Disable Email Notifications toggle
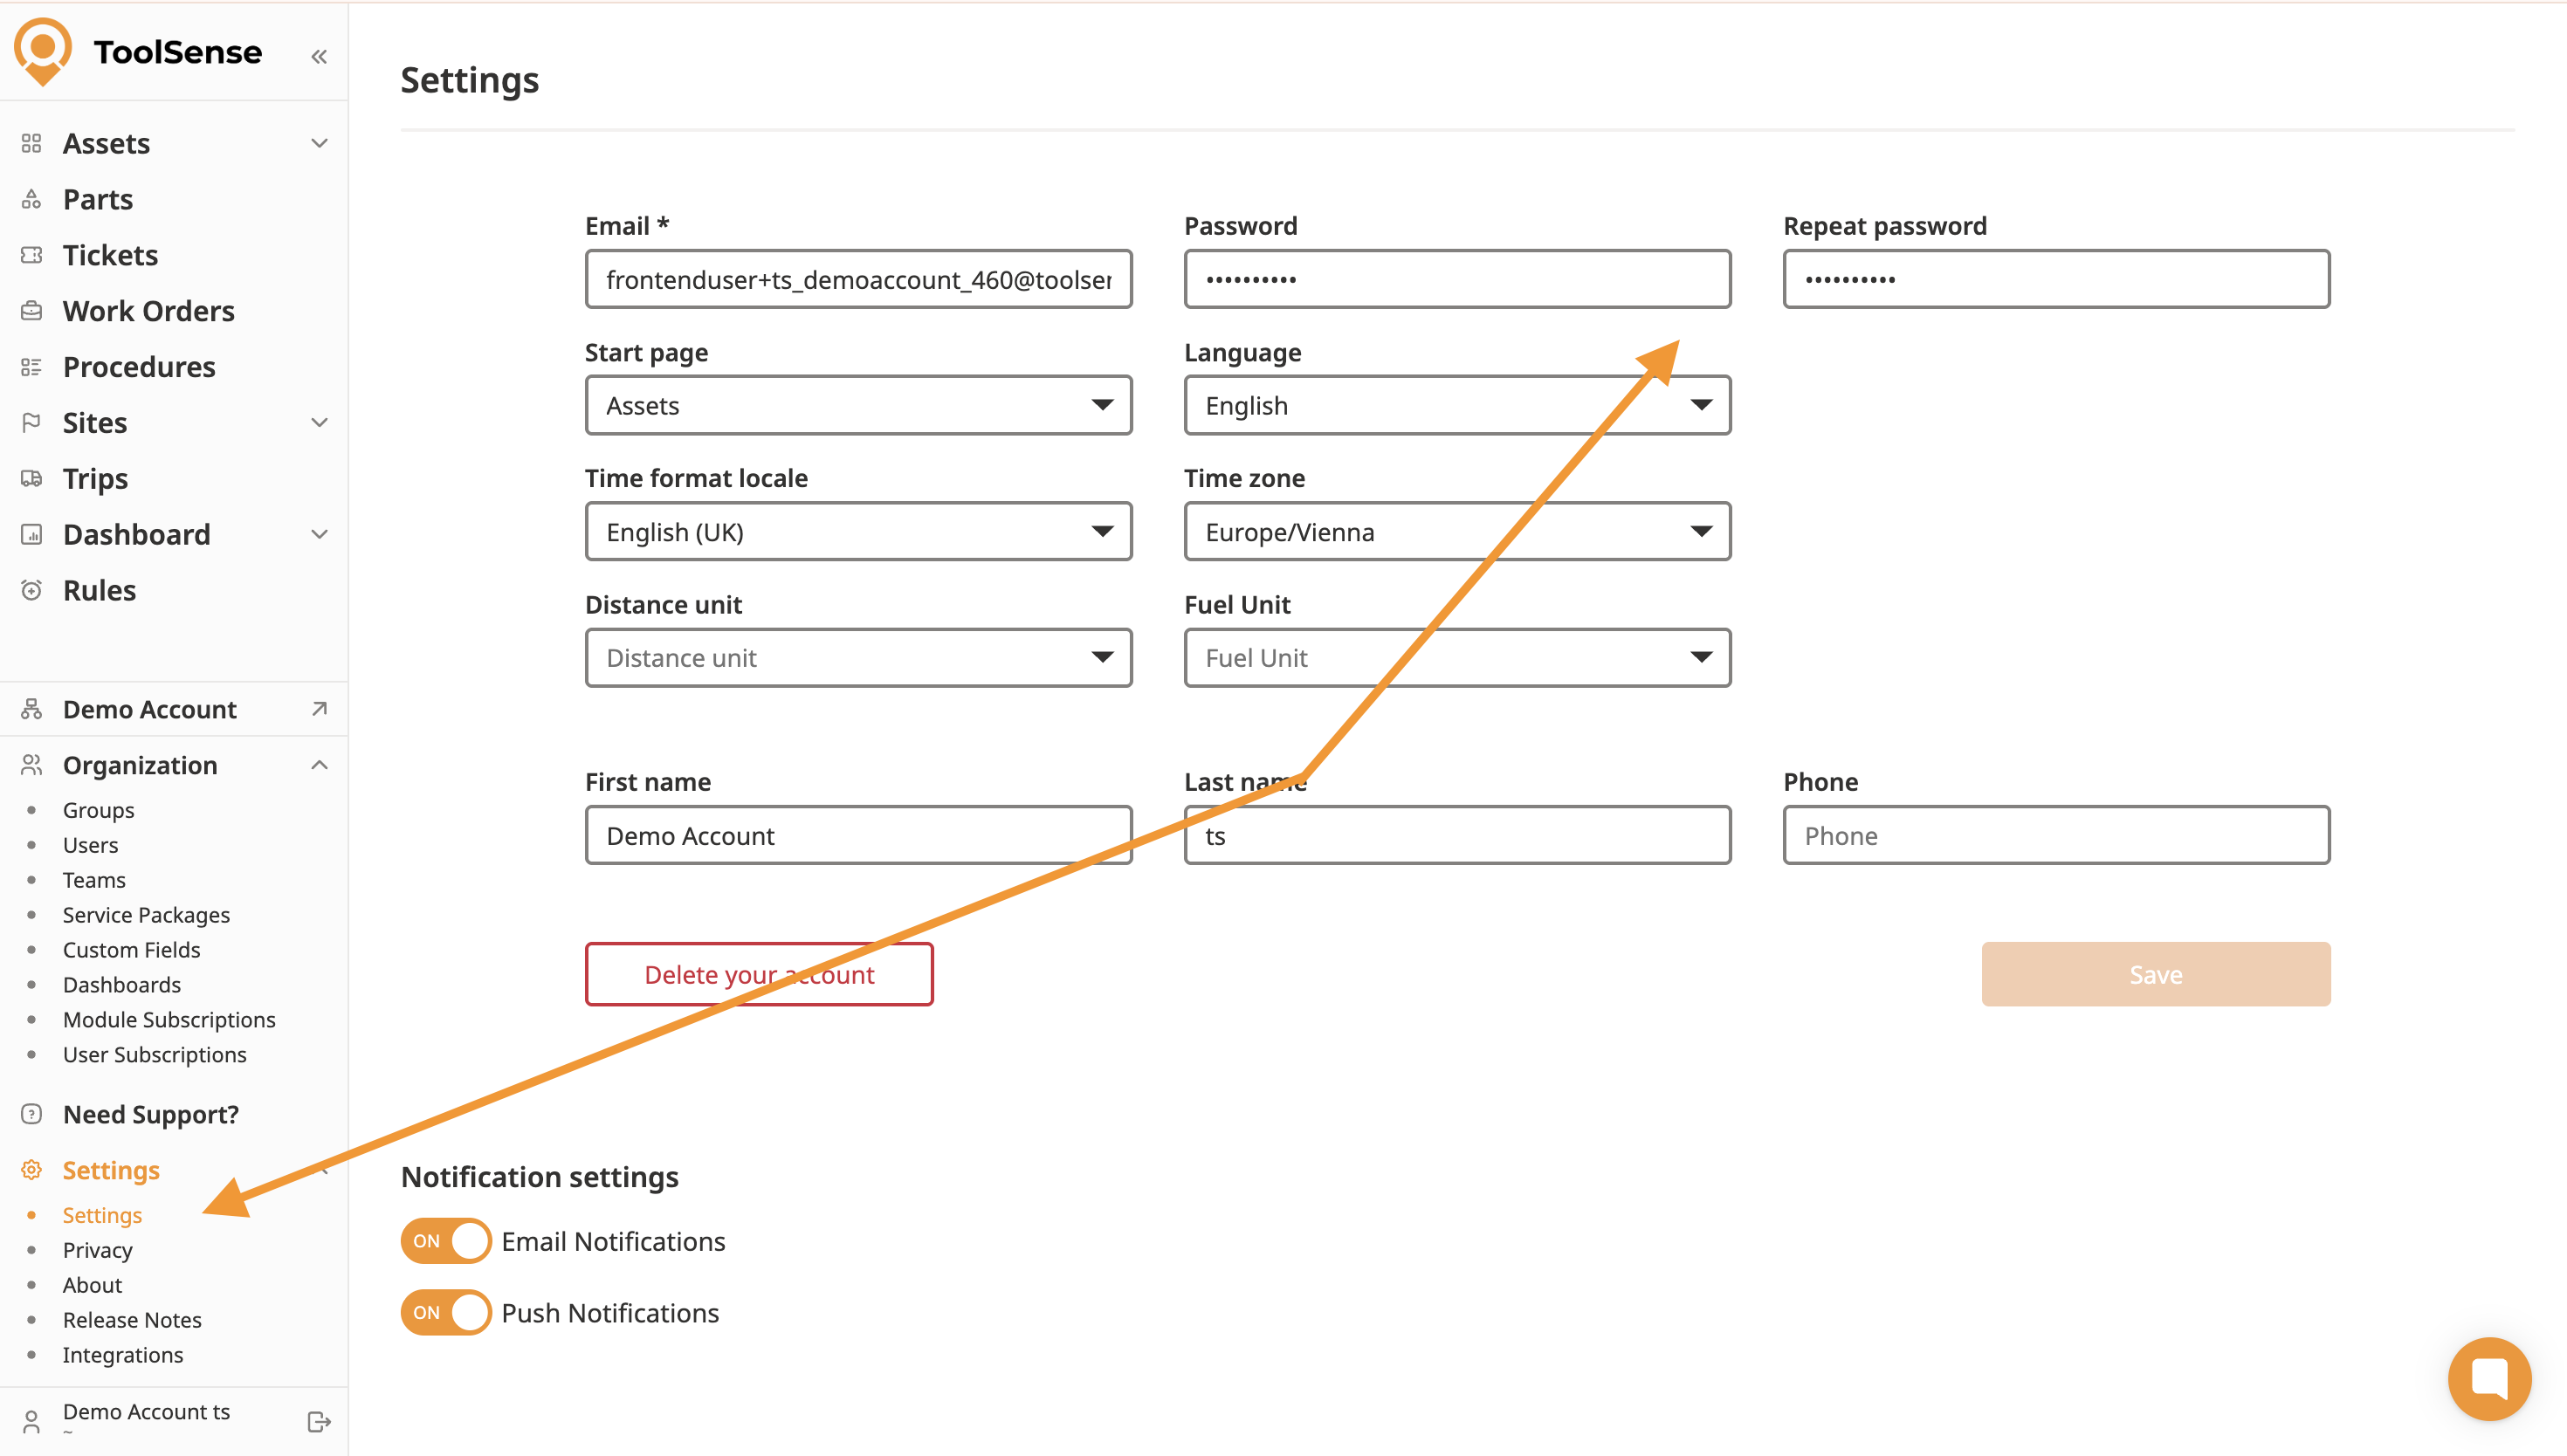 pyautogui.click(x=446, y=1241)
